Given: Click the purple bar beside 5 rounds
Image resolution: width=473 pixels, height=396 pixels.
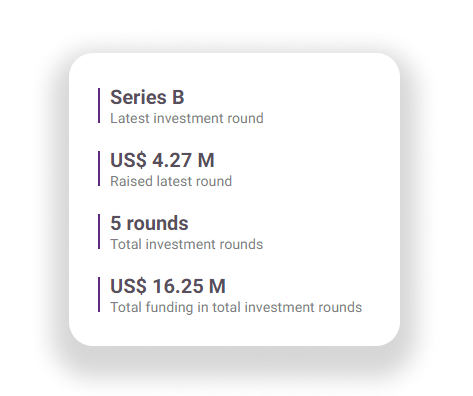Looking at the screenshot, I should (x=99, y=231).
